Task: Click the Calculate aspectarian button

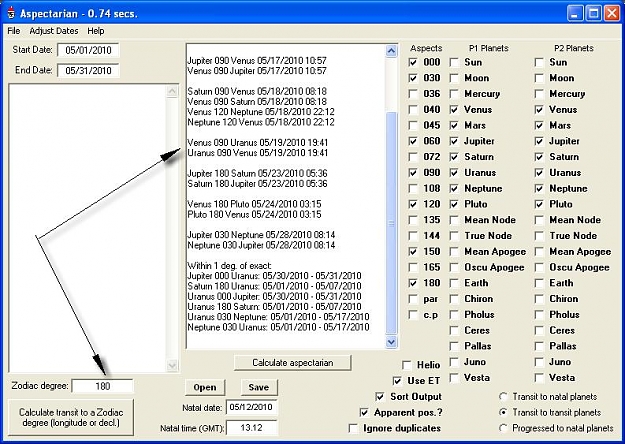Action: [293, 363]
